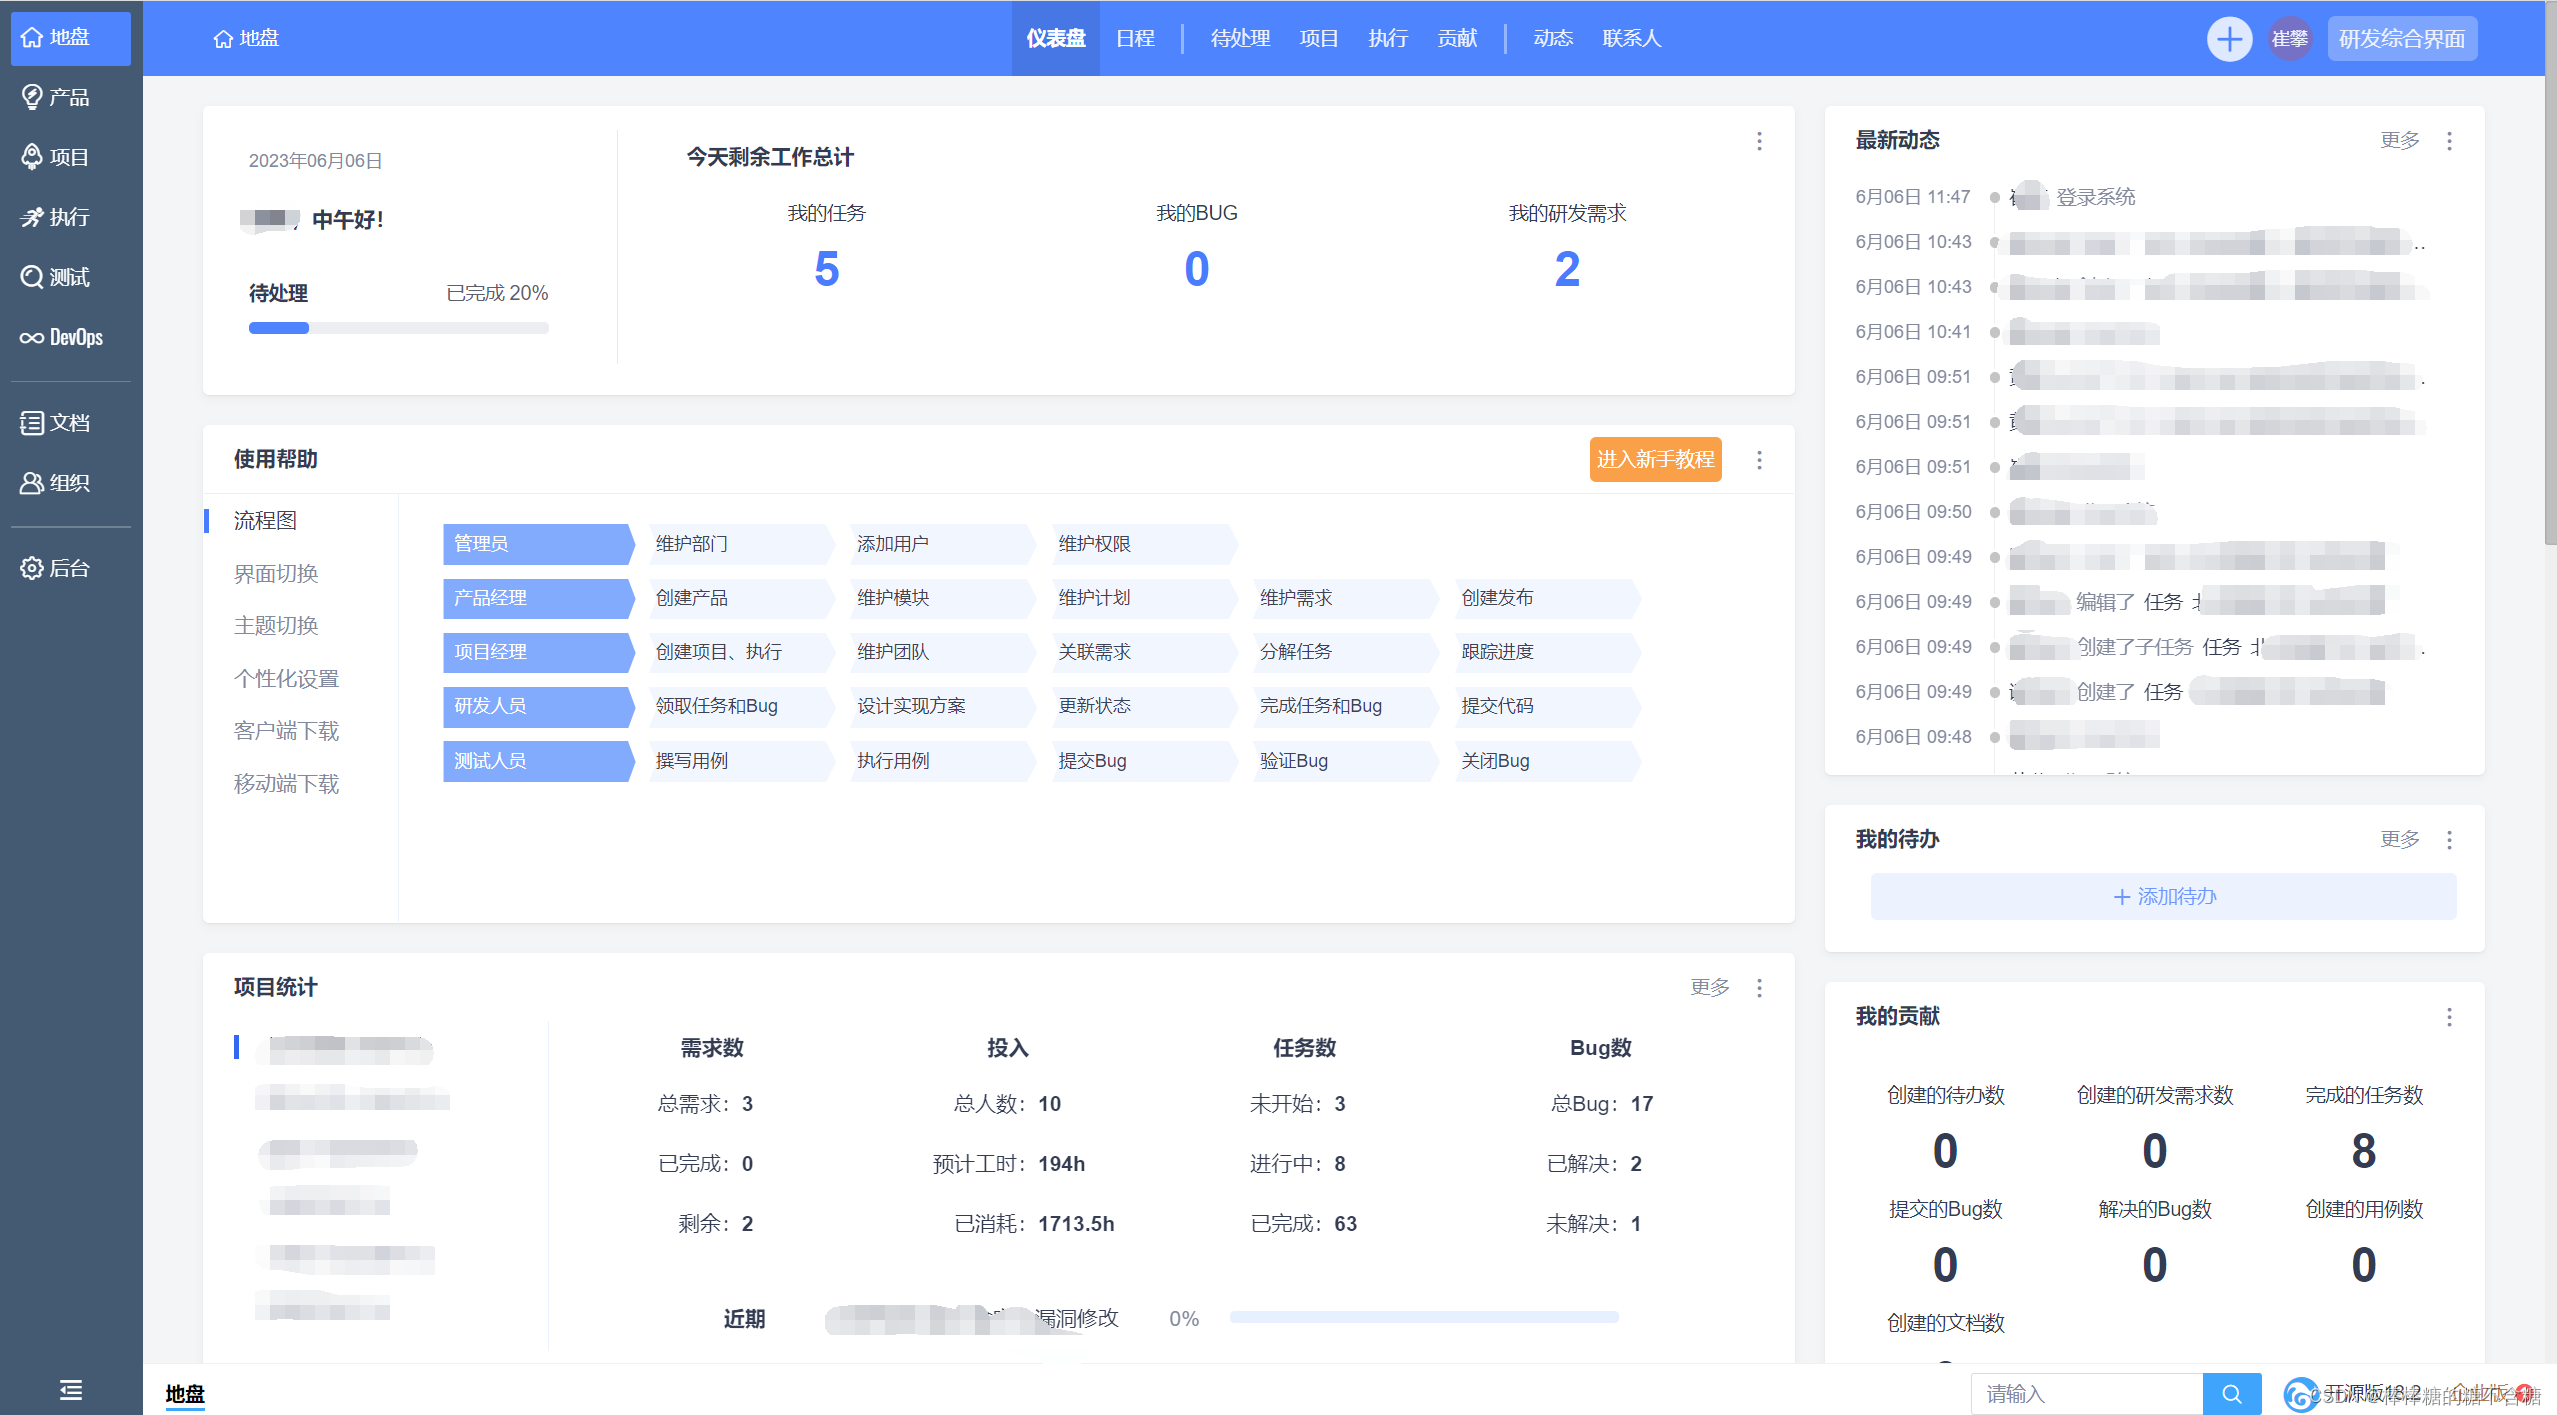
Task: Click the plus quick-create icon in header
Action: [x=2228, y=39]
